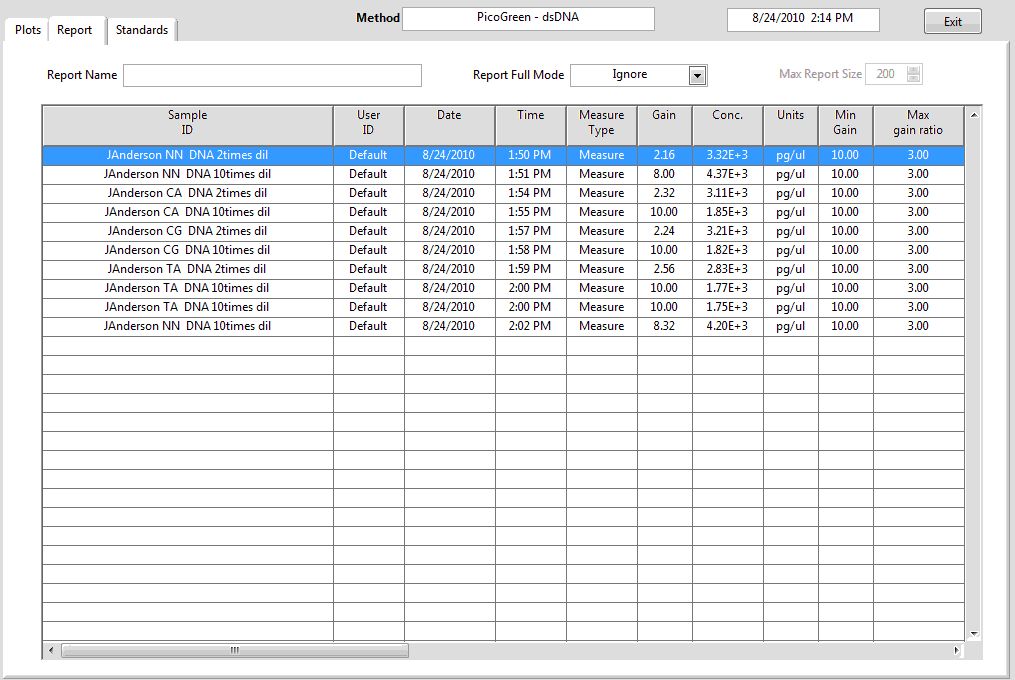1015x680 pixels.
Task: Click the Gain column header
Action: (664, 126)
